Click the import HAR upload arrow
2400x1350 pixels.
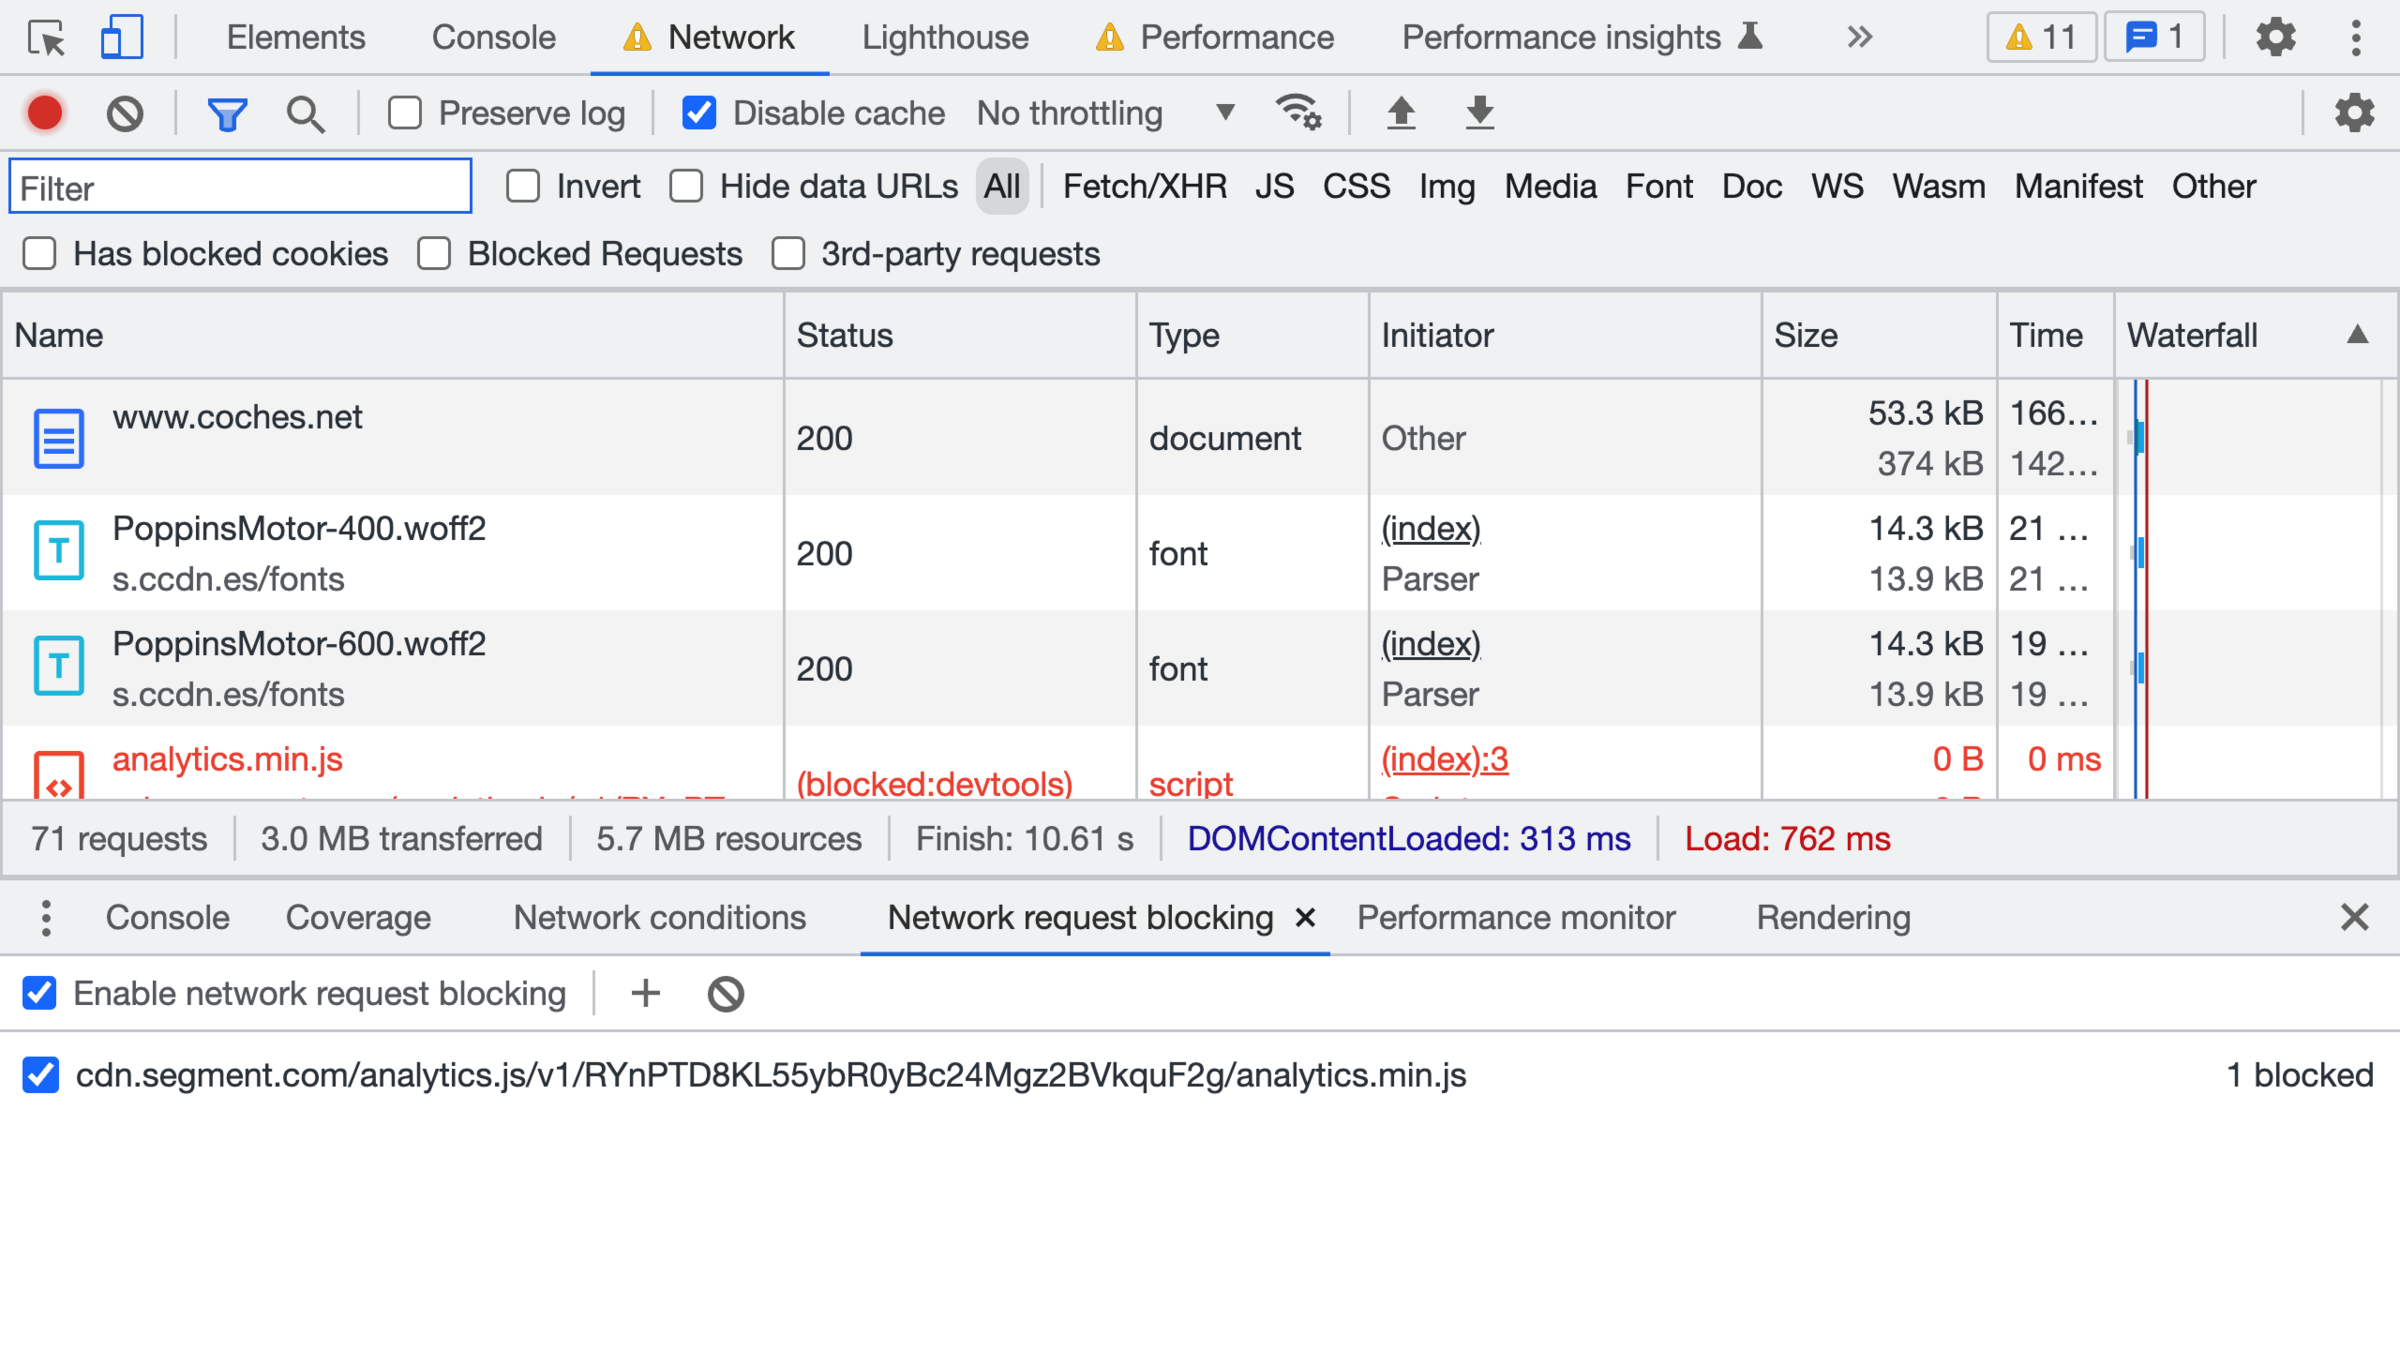pyautogui.click(x=1401, y=113)
